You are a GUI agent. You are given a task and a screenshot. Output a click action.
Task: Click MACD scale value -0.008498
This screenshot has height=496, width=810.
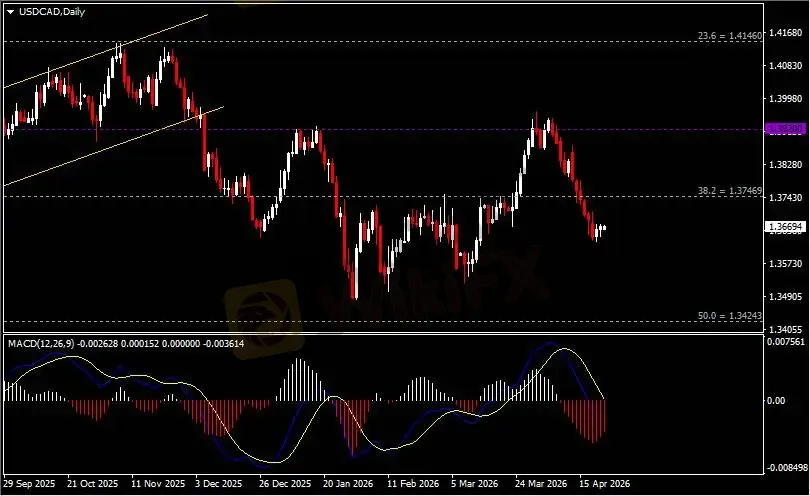coord(787,468)
